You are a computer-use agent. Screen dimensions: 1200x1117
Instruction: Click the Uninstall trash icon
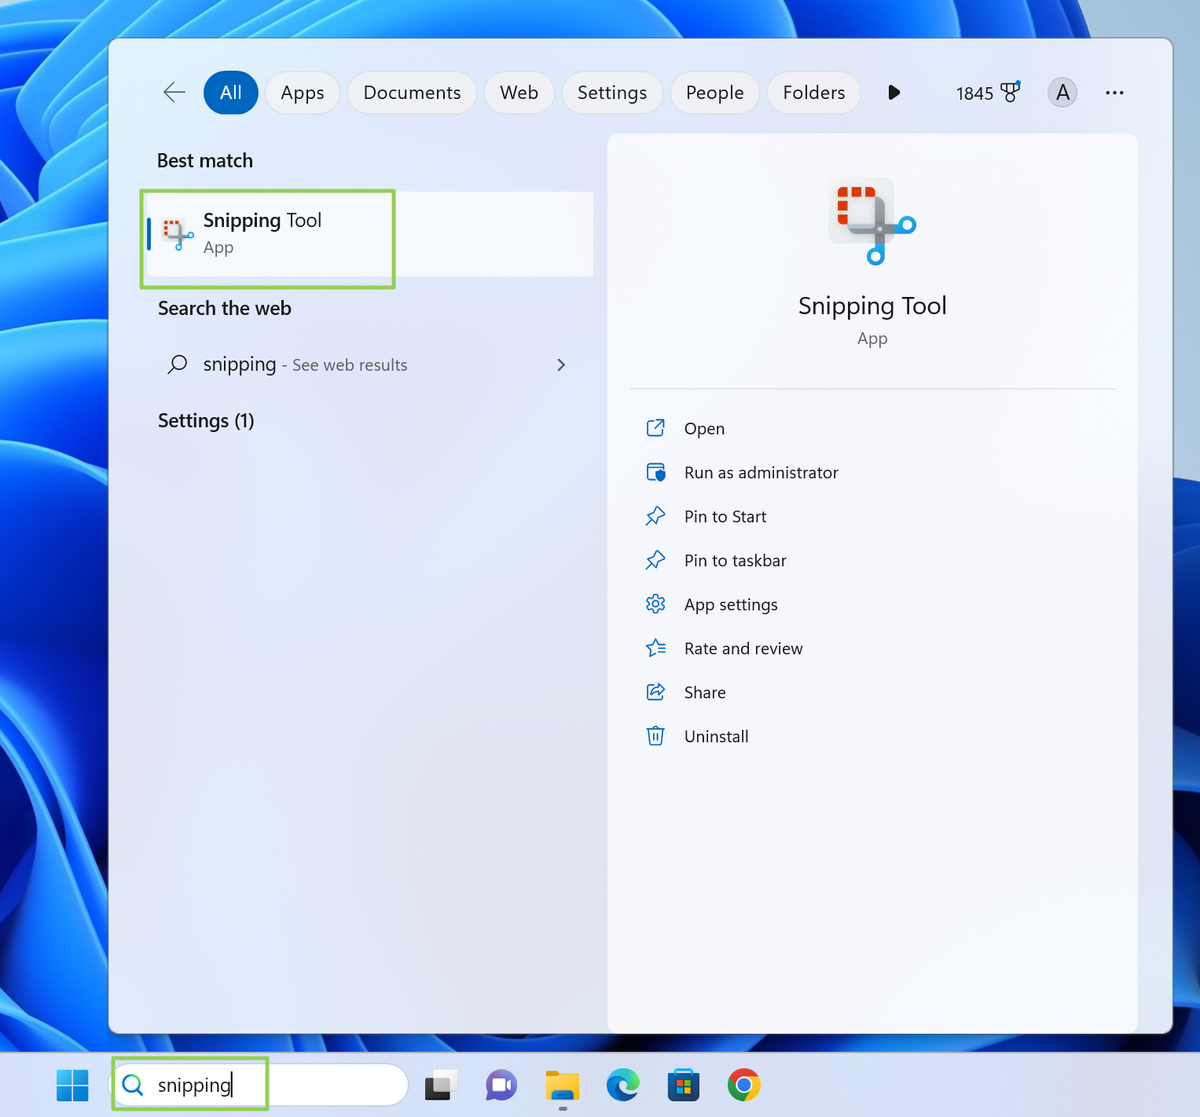pyautogui.click(x=655, y=736)
